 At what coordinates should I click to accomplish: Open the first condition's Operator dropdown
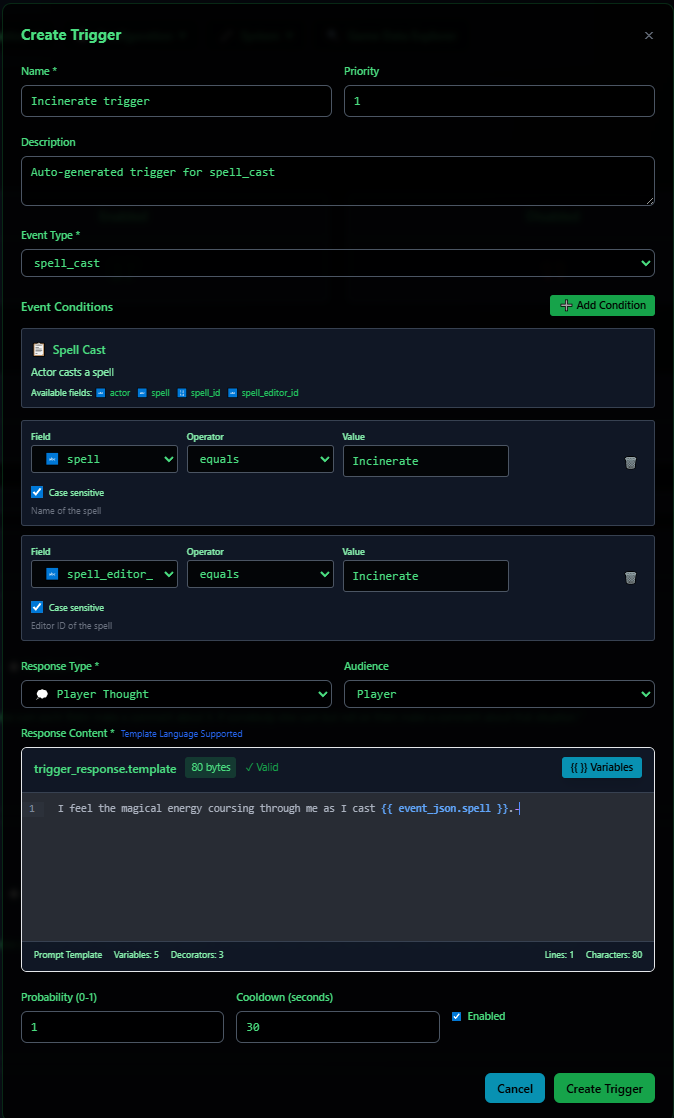(x=260, y=460)
